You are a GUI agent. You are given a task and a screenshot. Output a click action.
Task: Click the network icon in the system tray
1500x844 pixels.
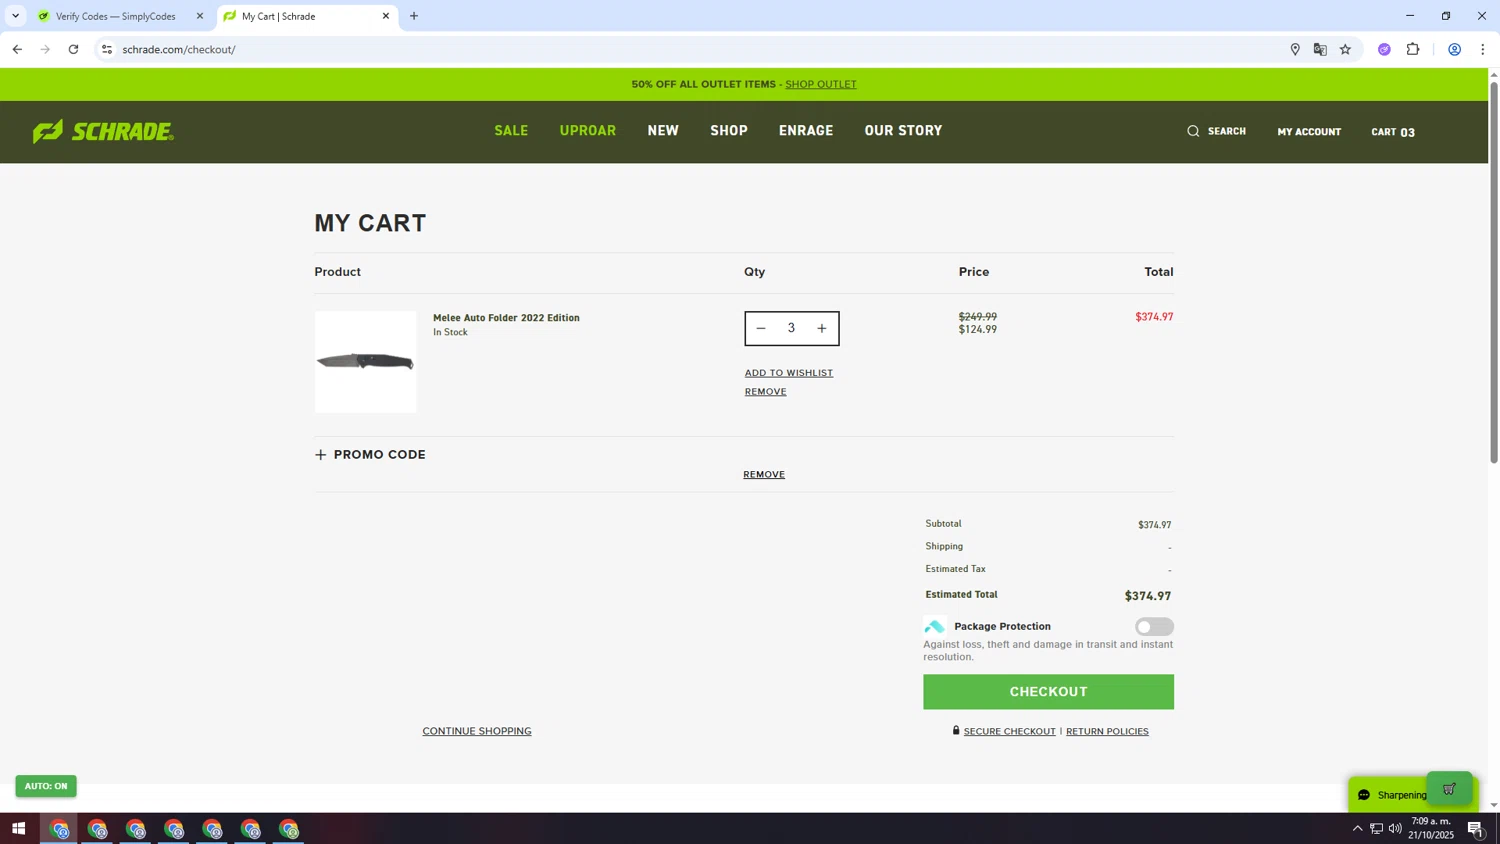pyautogui.click(x=1376, y=829)
